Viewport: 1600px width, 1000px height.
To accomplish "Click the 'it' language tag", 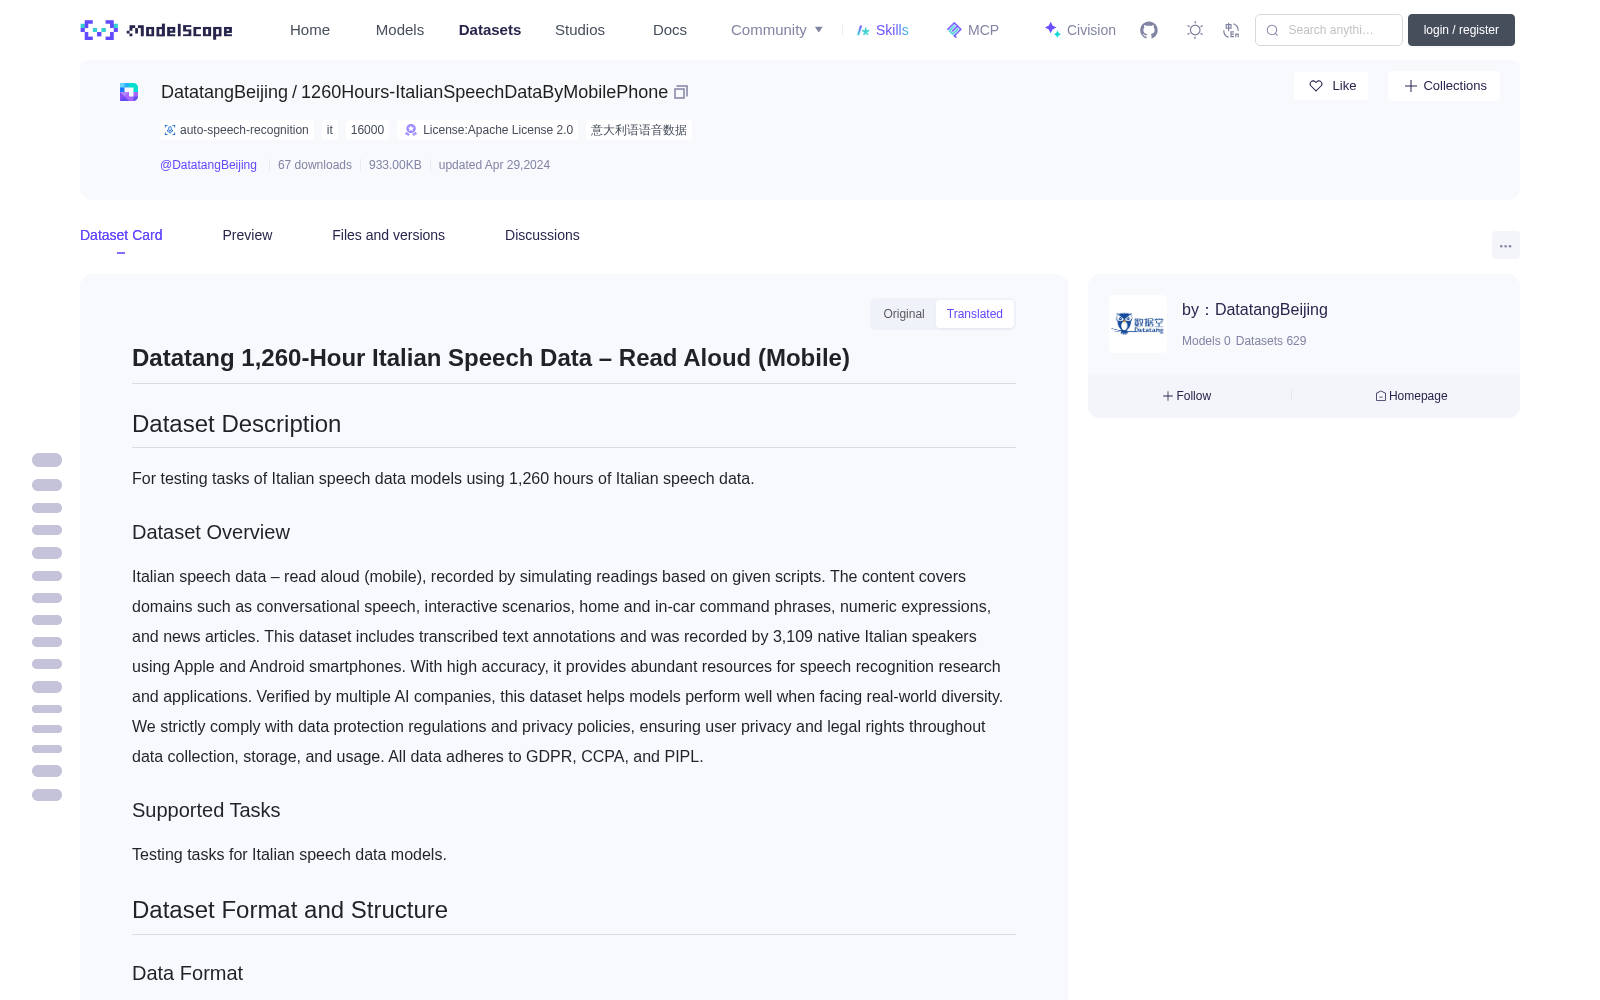I will [x=329, y=130].
